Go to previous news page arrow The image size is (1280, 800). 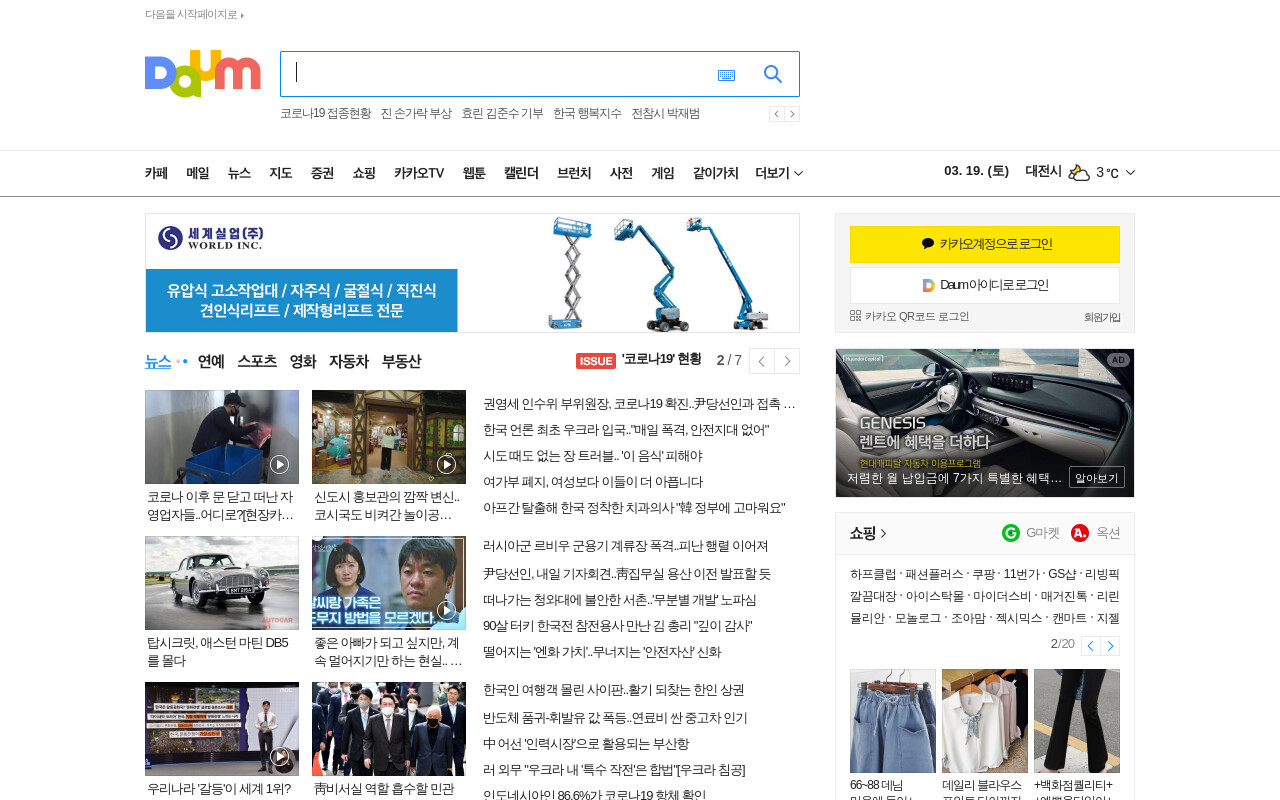click(762, 361)
